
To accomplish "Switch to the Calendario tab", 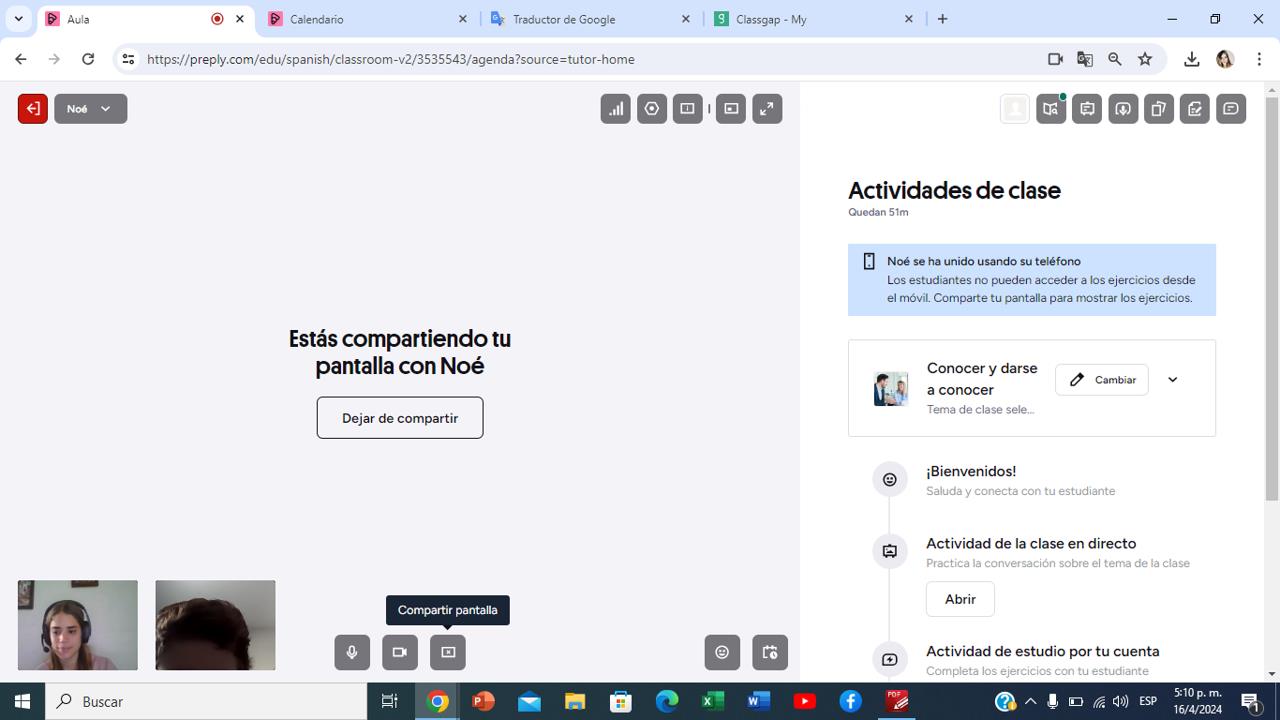I will [365, 19].
